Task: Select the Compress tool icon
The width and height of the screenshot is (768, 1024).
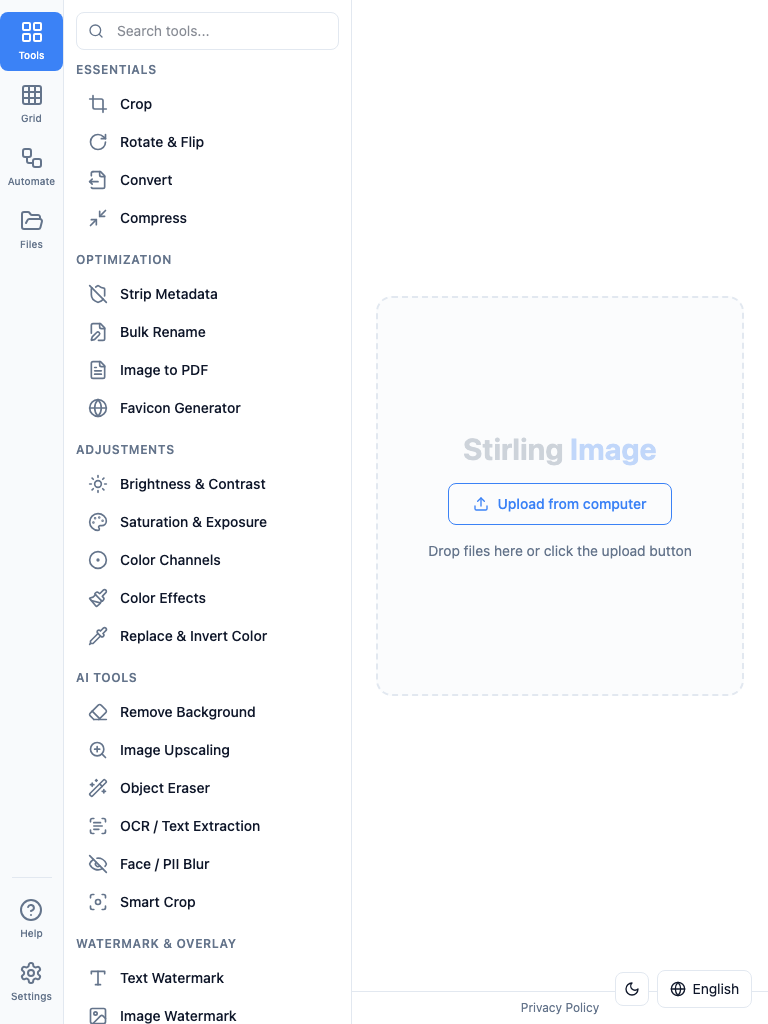Action: [98, 218]
